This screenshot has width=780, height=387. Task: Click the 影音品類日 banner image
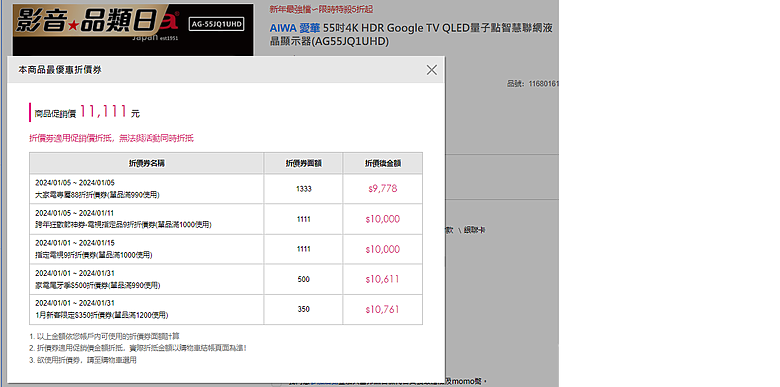point(133,29)
